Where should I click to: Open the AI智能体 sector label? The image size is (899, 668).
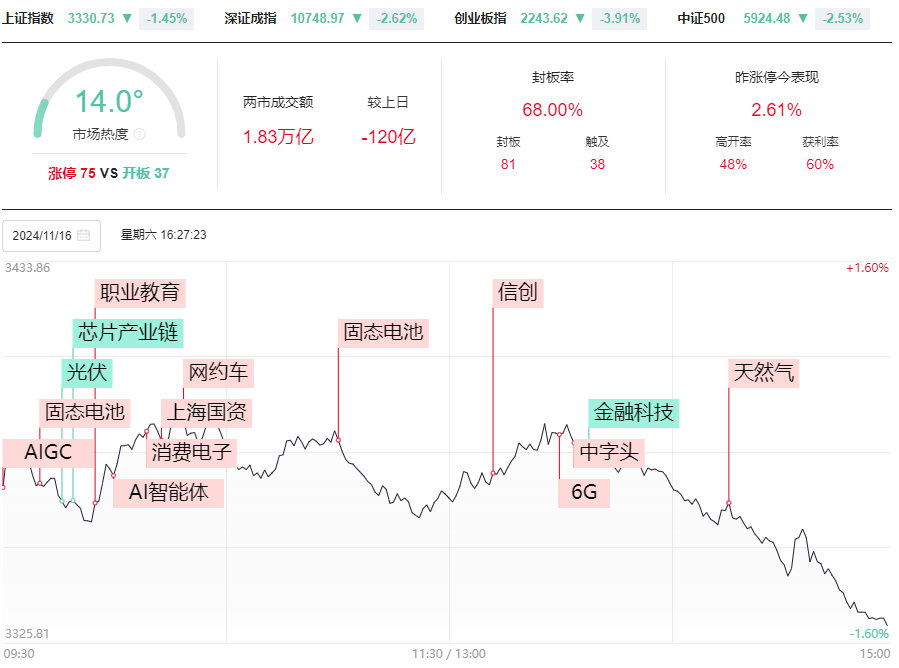point(168,493)
